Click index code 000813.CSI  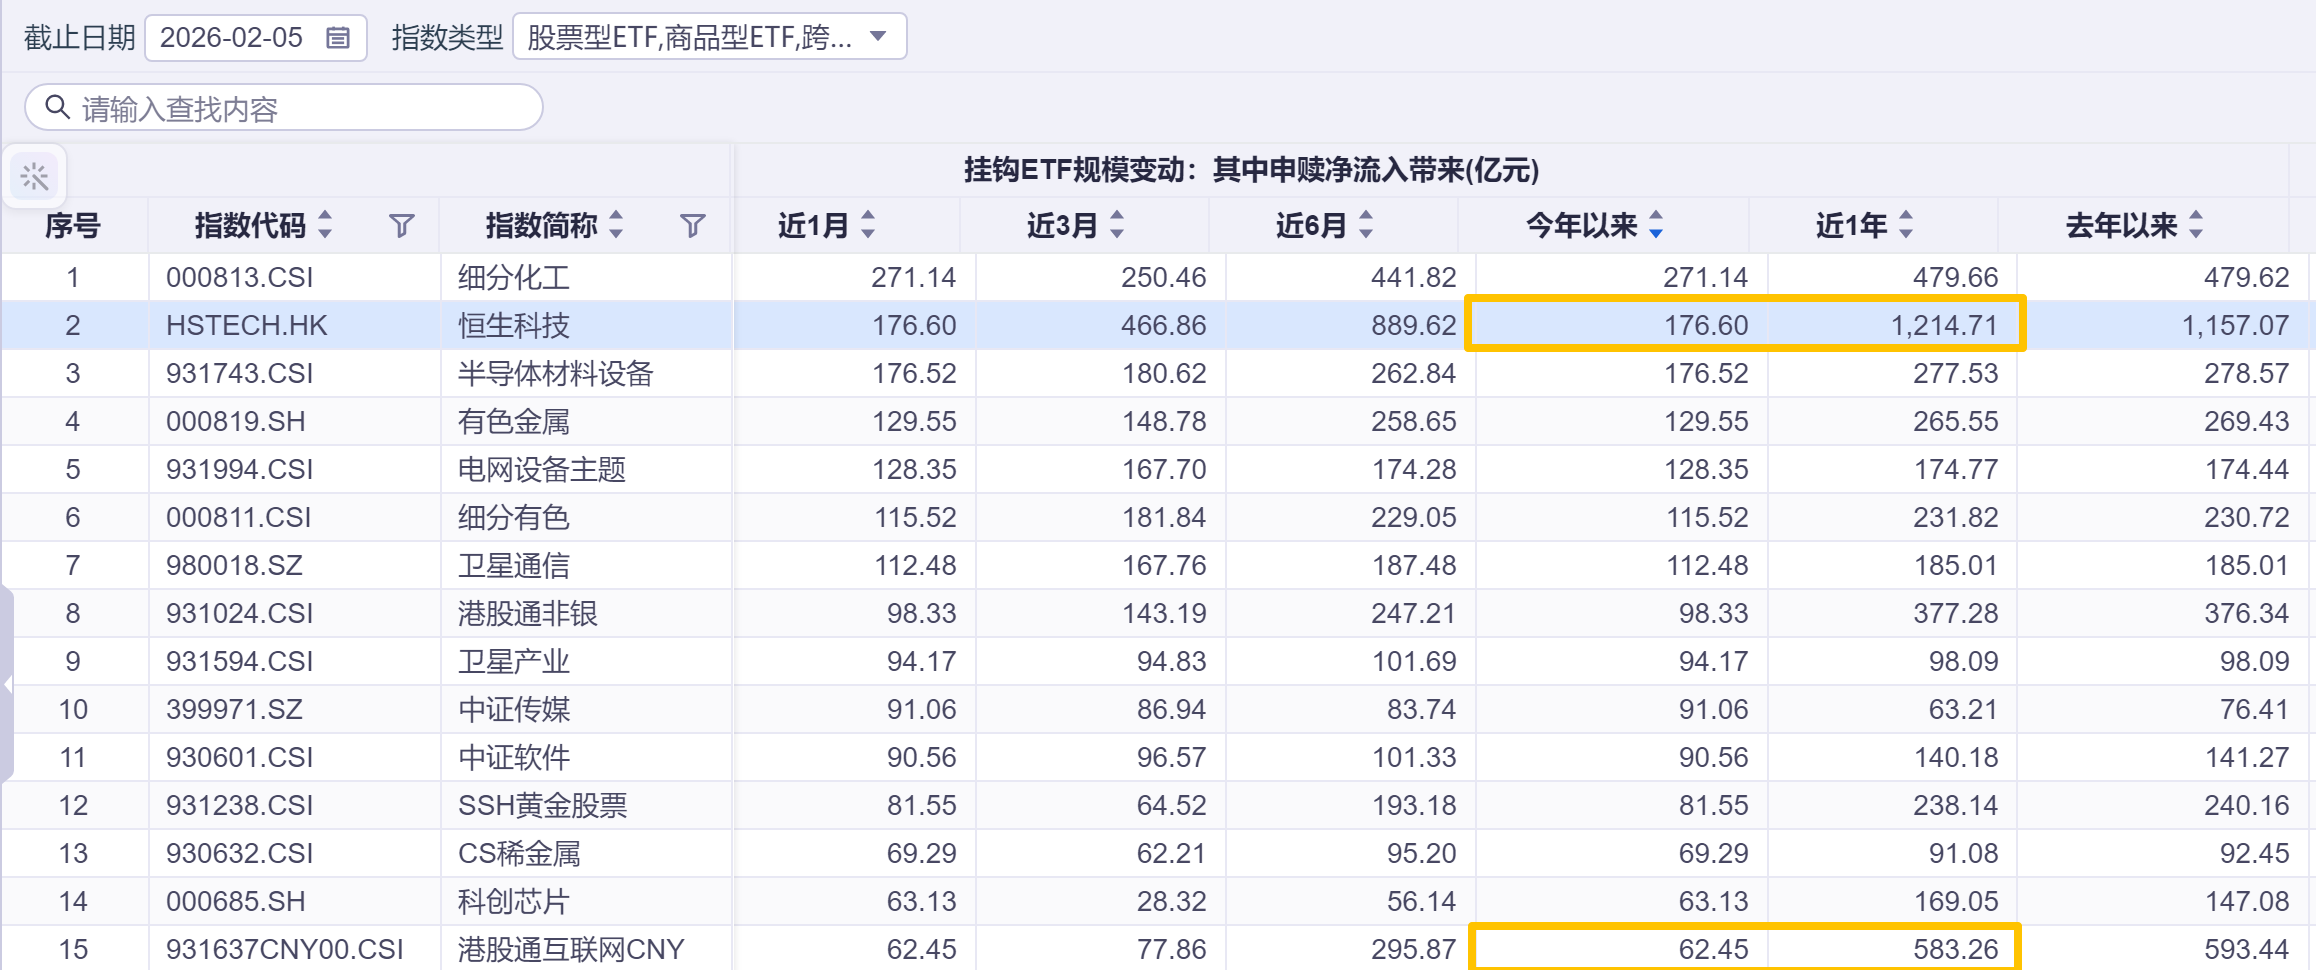click(x=240, y=277)
